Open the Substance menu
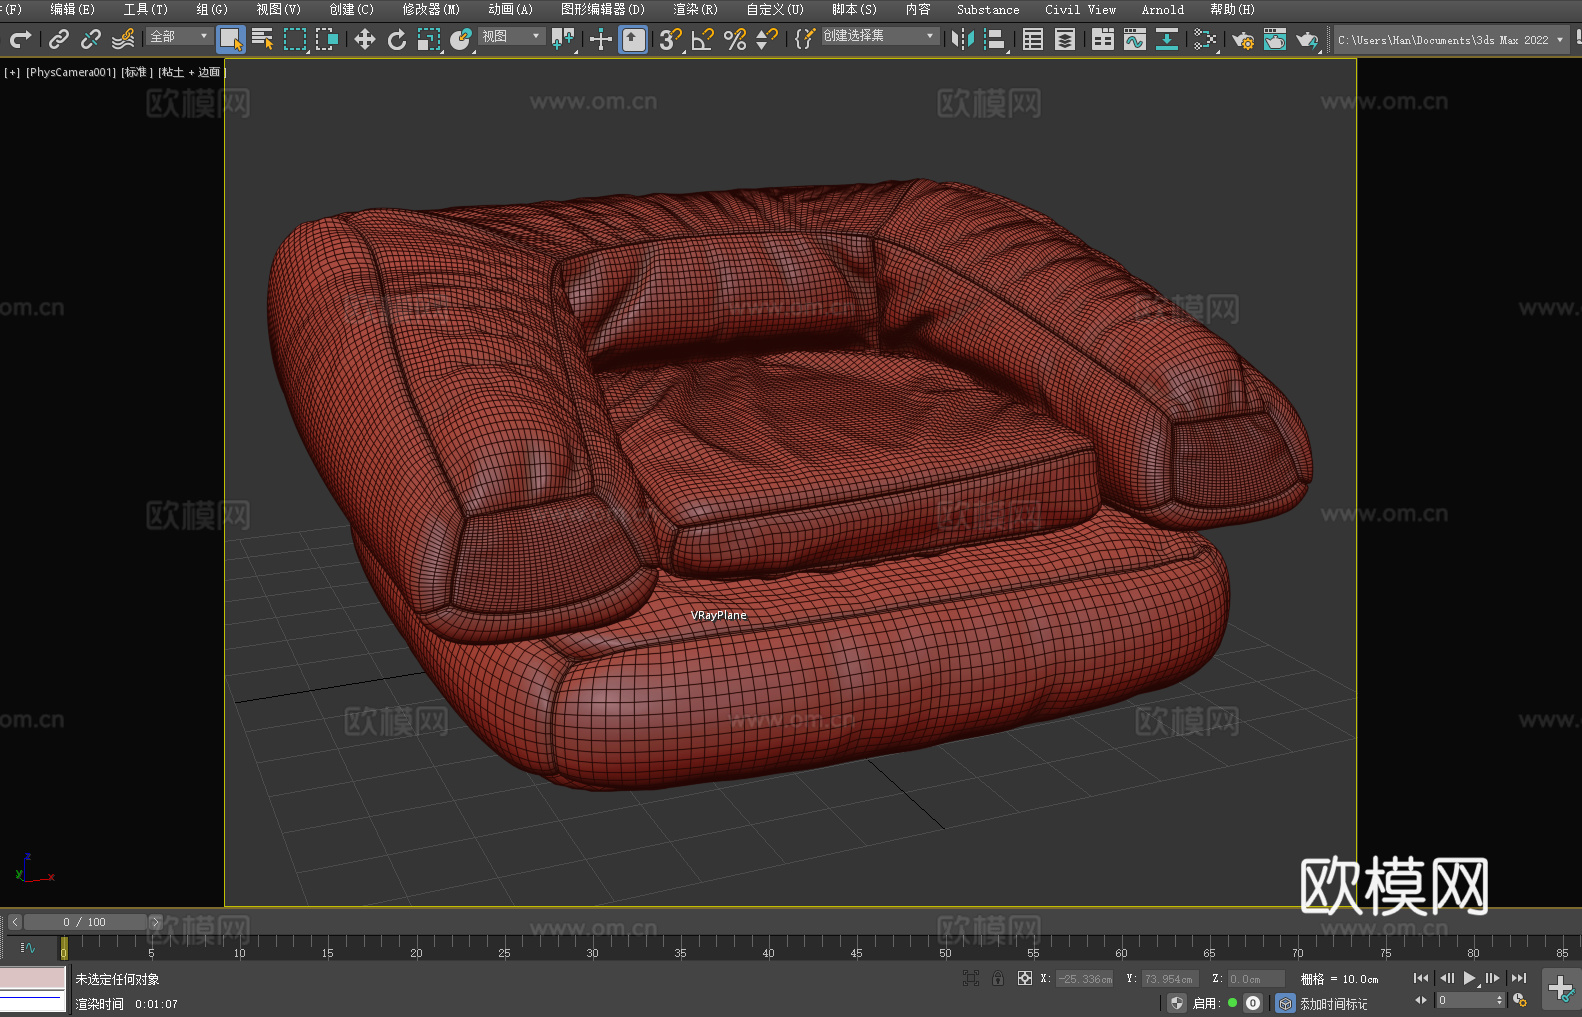 (x=988, y=9)
